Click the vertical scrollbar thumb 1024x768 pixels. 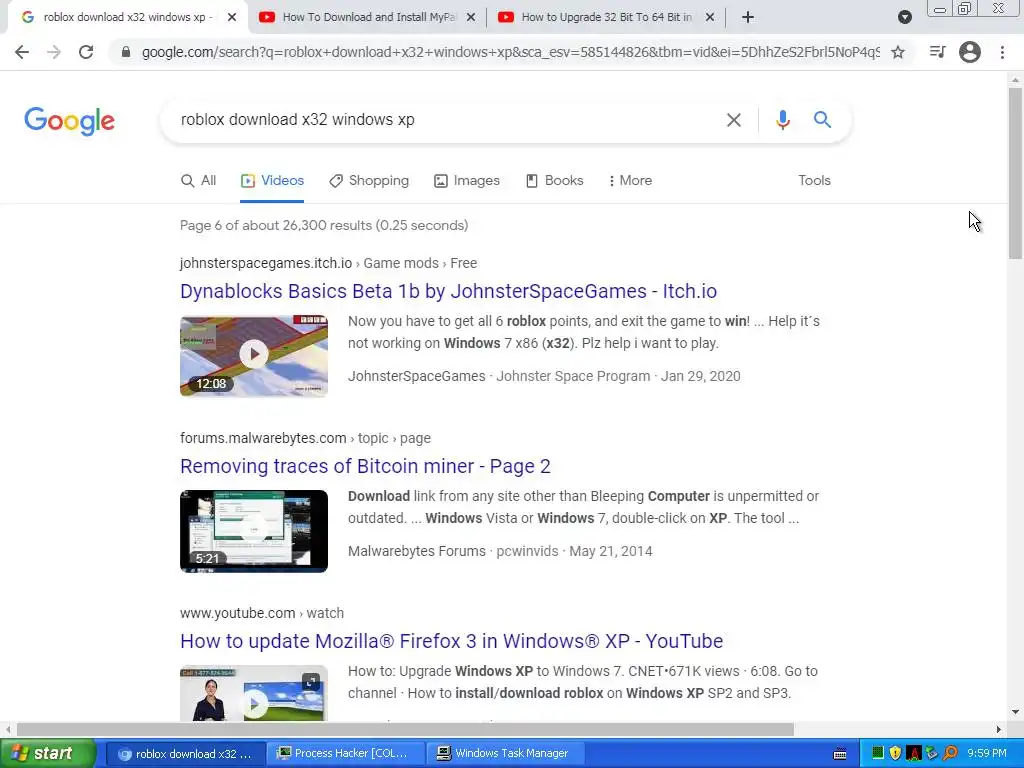(1016, 173)
